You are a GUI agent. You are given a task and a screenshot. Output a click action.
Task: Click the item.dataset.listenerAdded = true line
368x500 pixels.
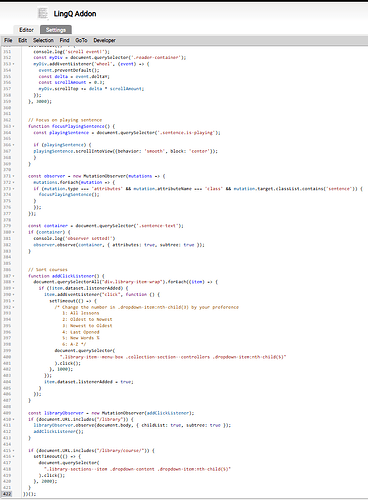pyautogui.click(x=89, y=382)
